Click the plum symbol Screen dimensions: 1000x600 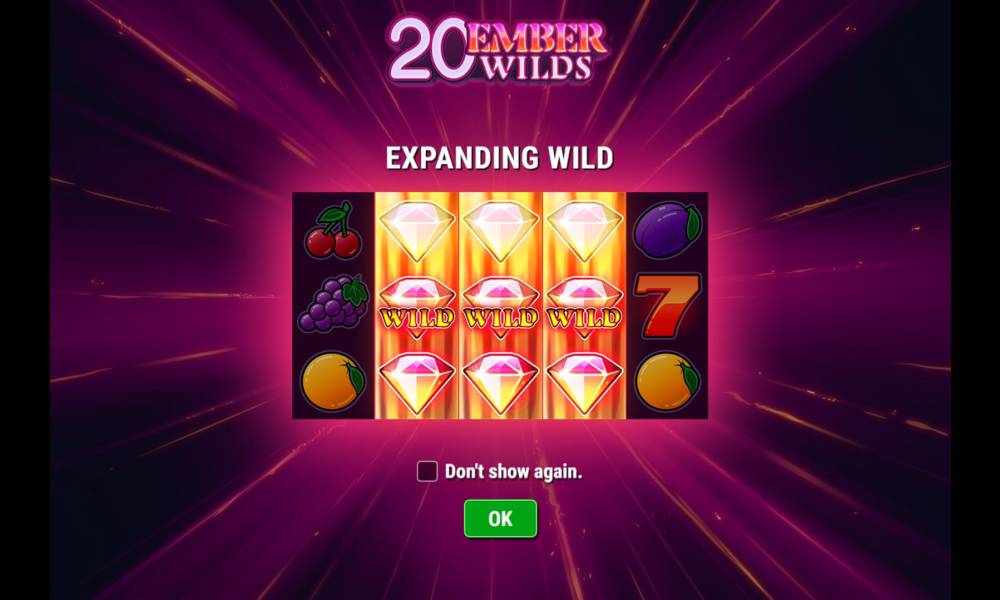(x=667, y=229)
